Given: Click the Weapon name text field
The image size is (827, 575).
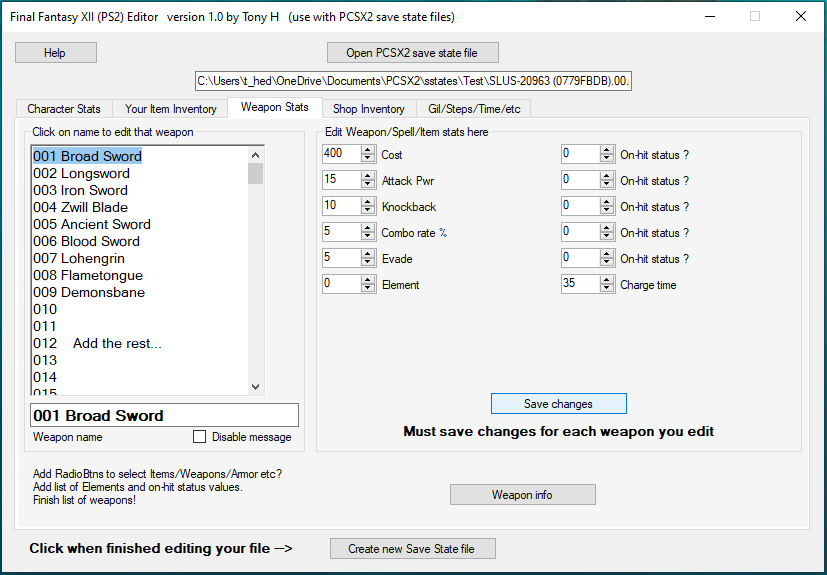Looking at the screenshot, I should click(165, 415).
